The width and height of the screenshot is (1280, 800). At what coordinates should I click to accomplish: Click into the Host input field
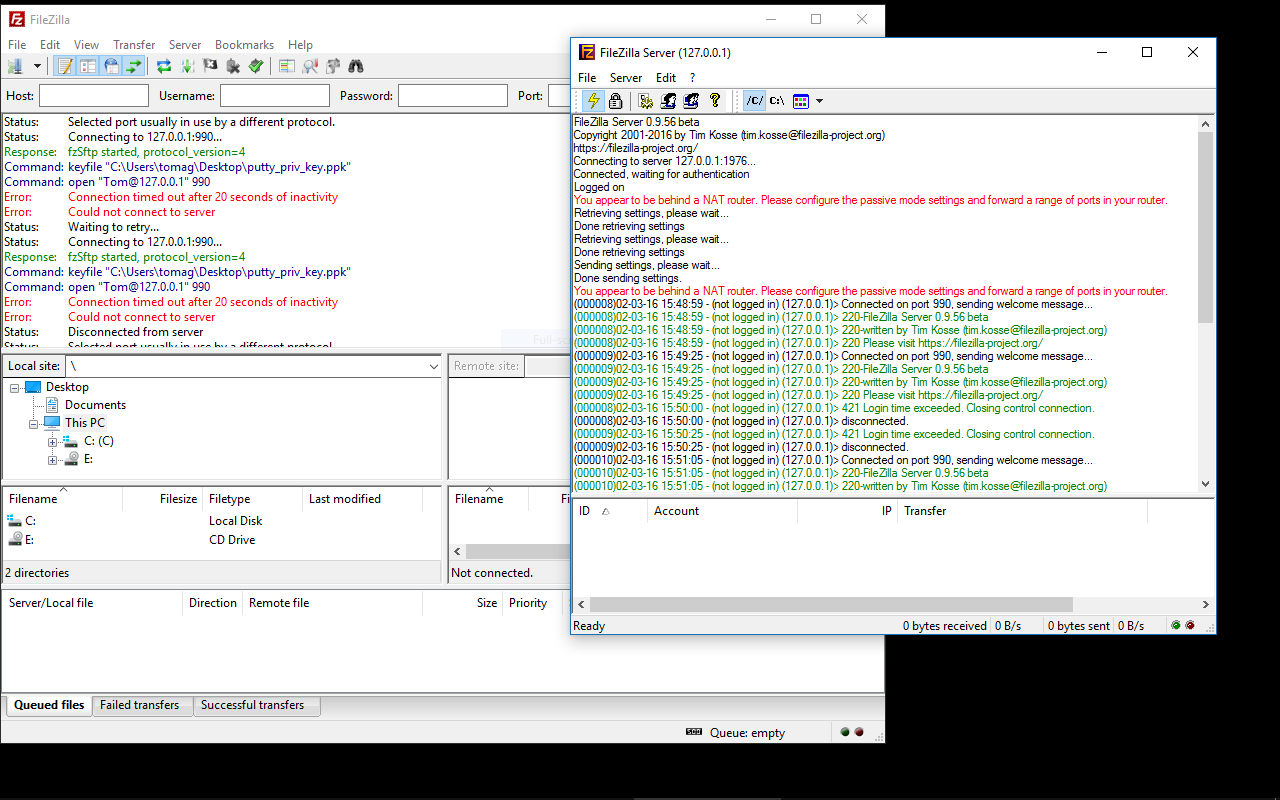pyautogui.click(x=94, y=96)
